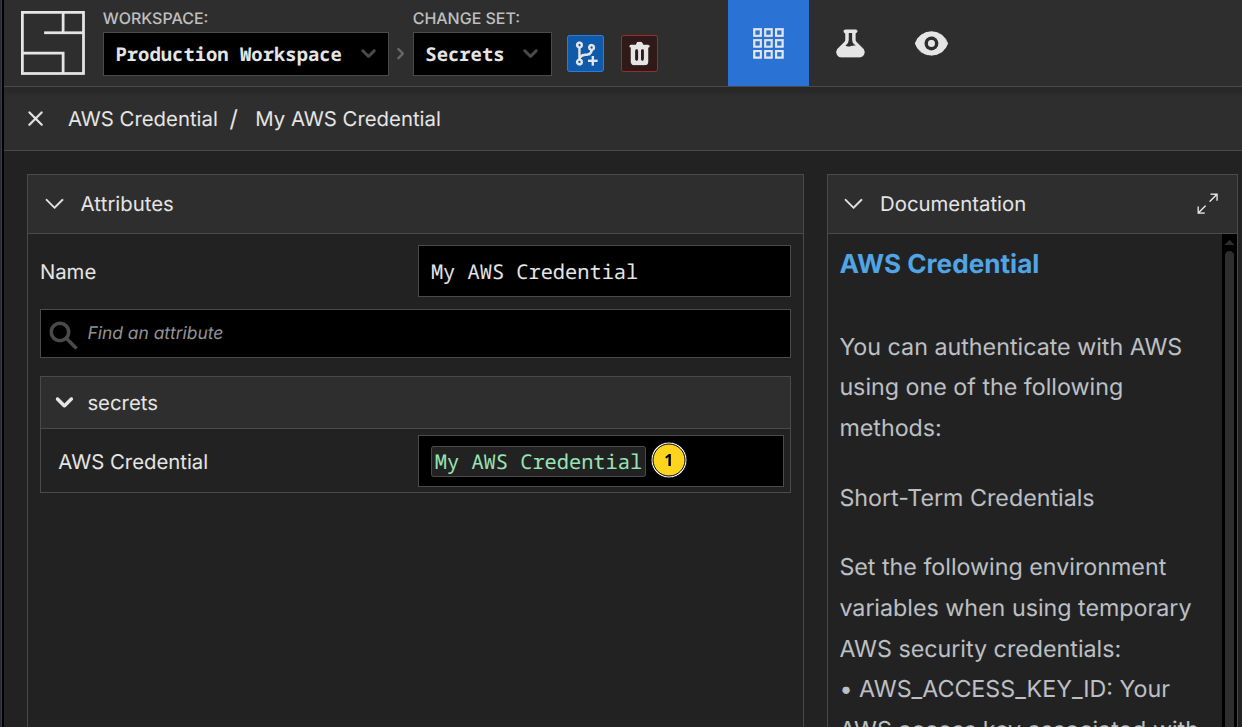Click the magnifier icon in attribute search
This screenshot has width=1242, height=727.
pyautogui.click(x=63, y=334)
